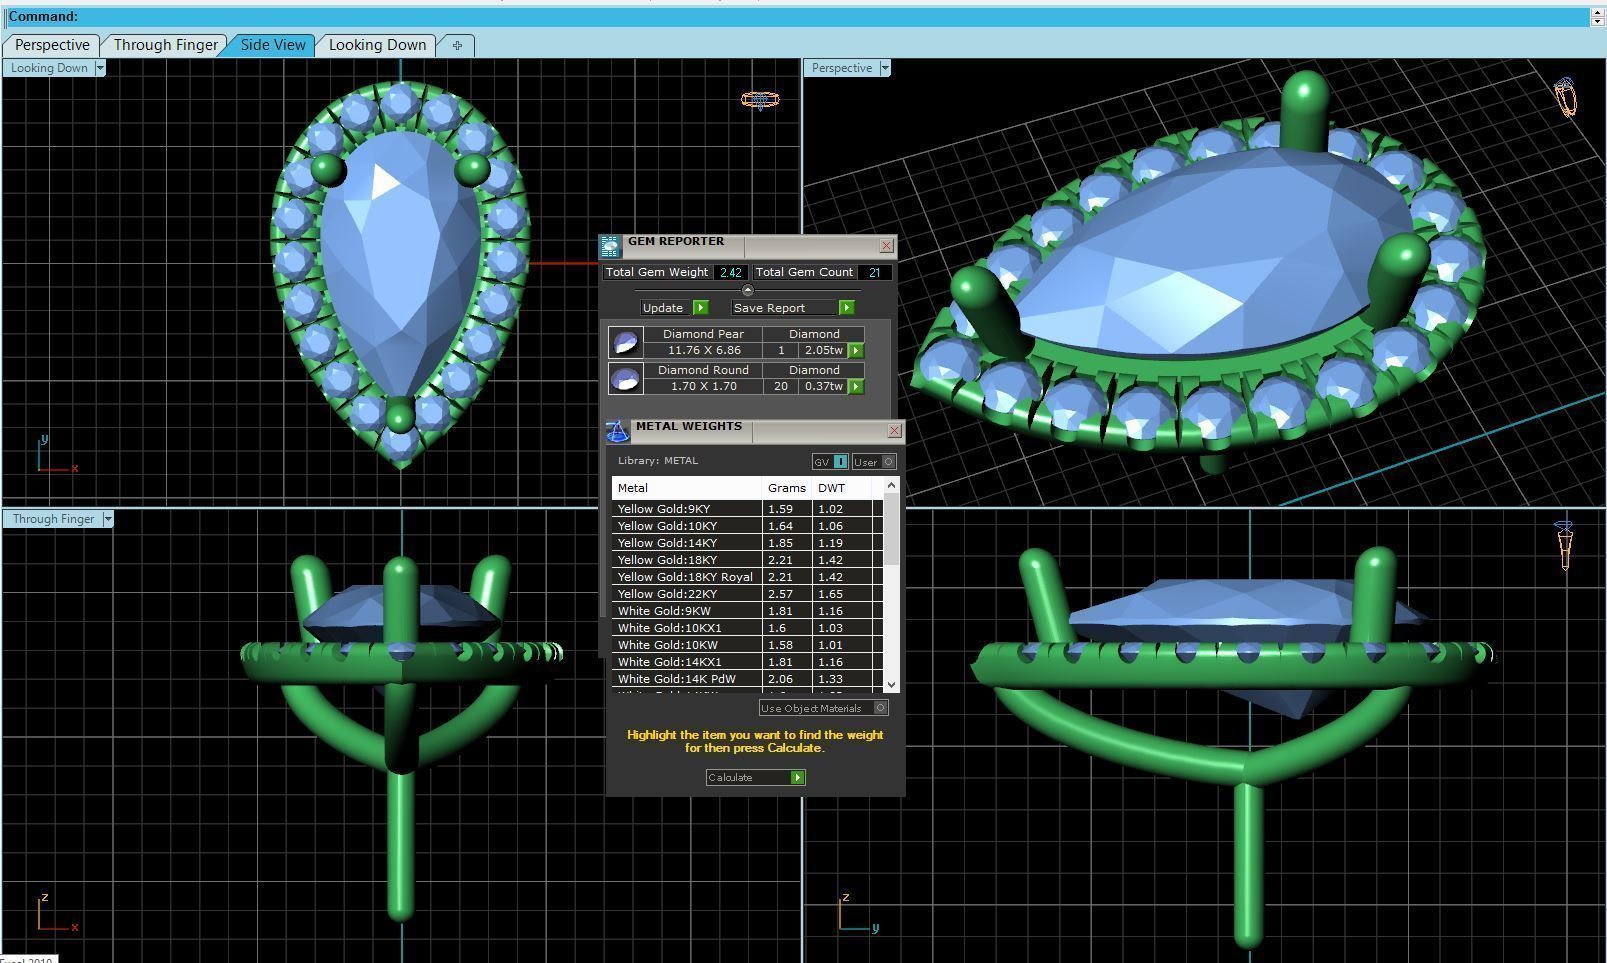Click green arrow beside 2.05tw
Viewport: 1607px width, 963px height.
(856, 350)
